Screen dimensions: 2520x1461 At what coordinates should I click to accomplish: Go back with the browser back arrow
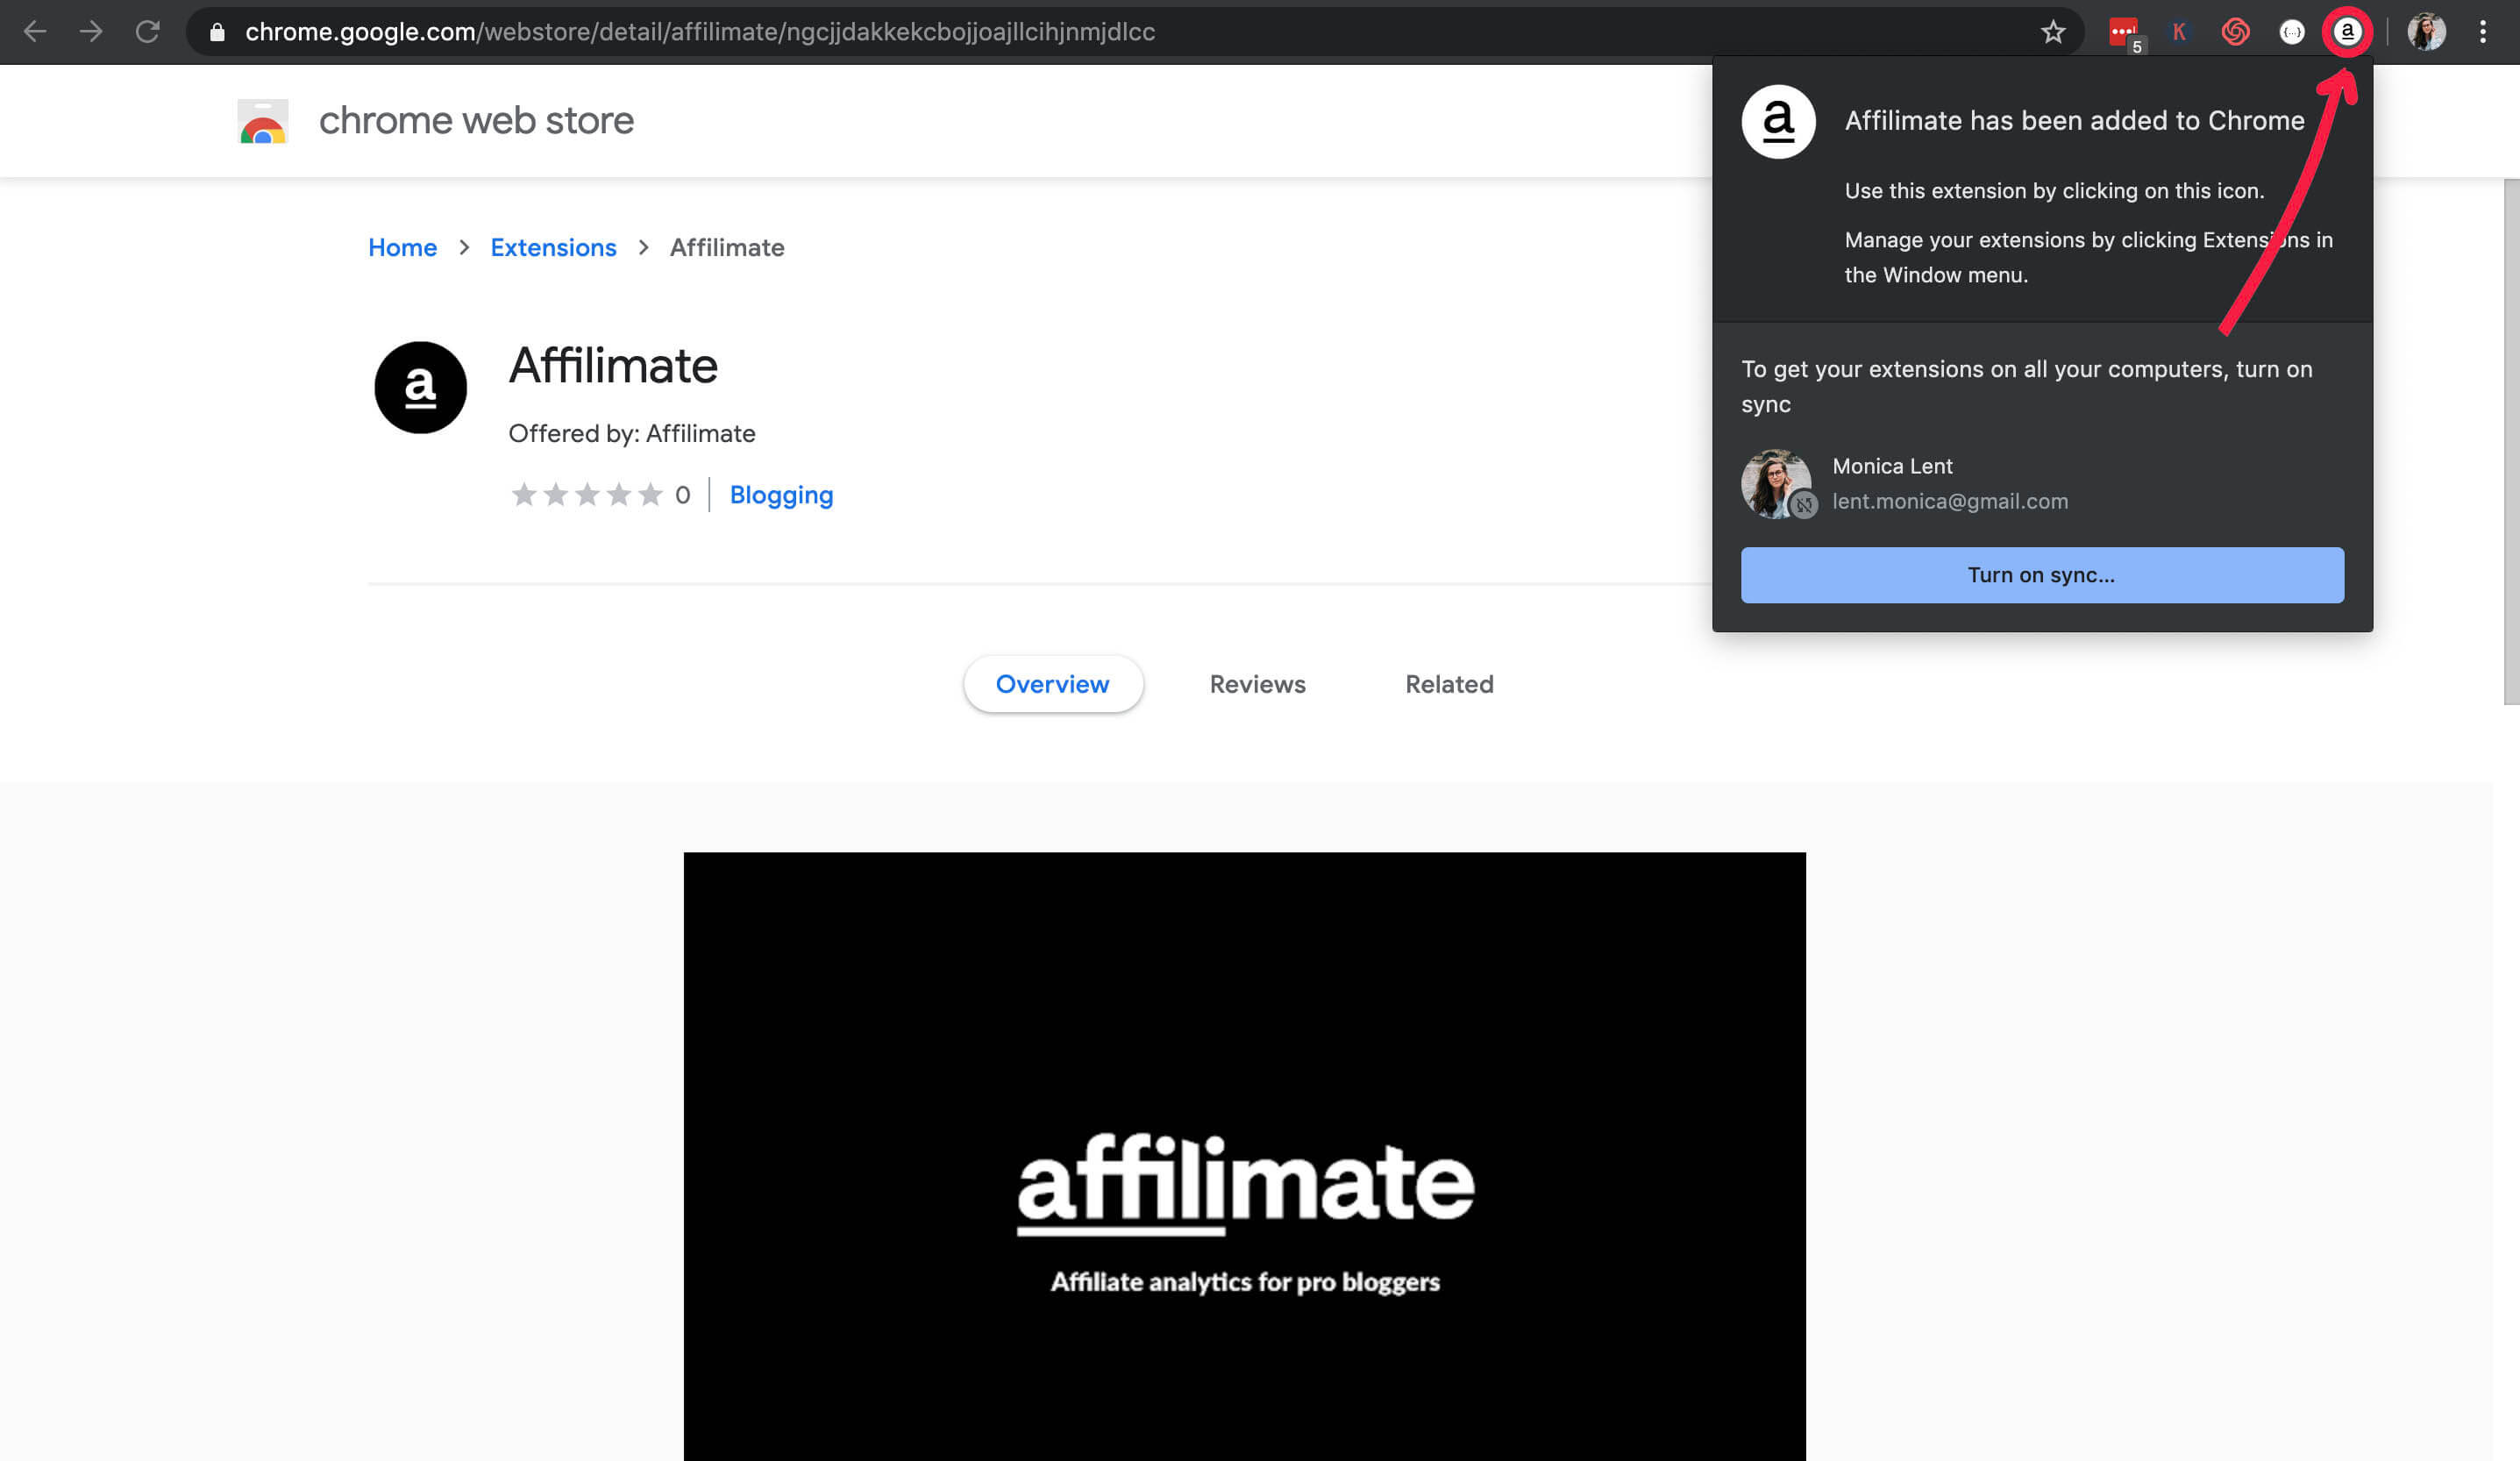pos(35,32)
